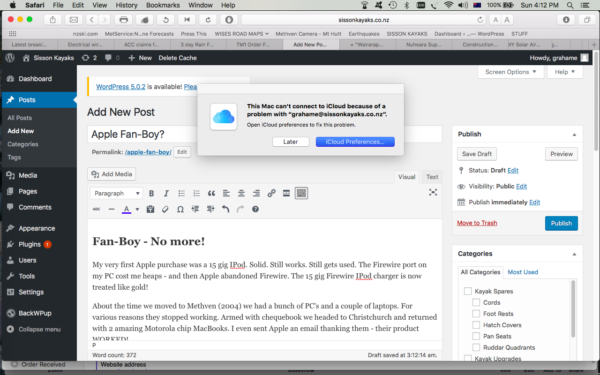Insert a link using the chain icon
The width and height of the screenshot is (600, 375).
[x=271, y=193]
